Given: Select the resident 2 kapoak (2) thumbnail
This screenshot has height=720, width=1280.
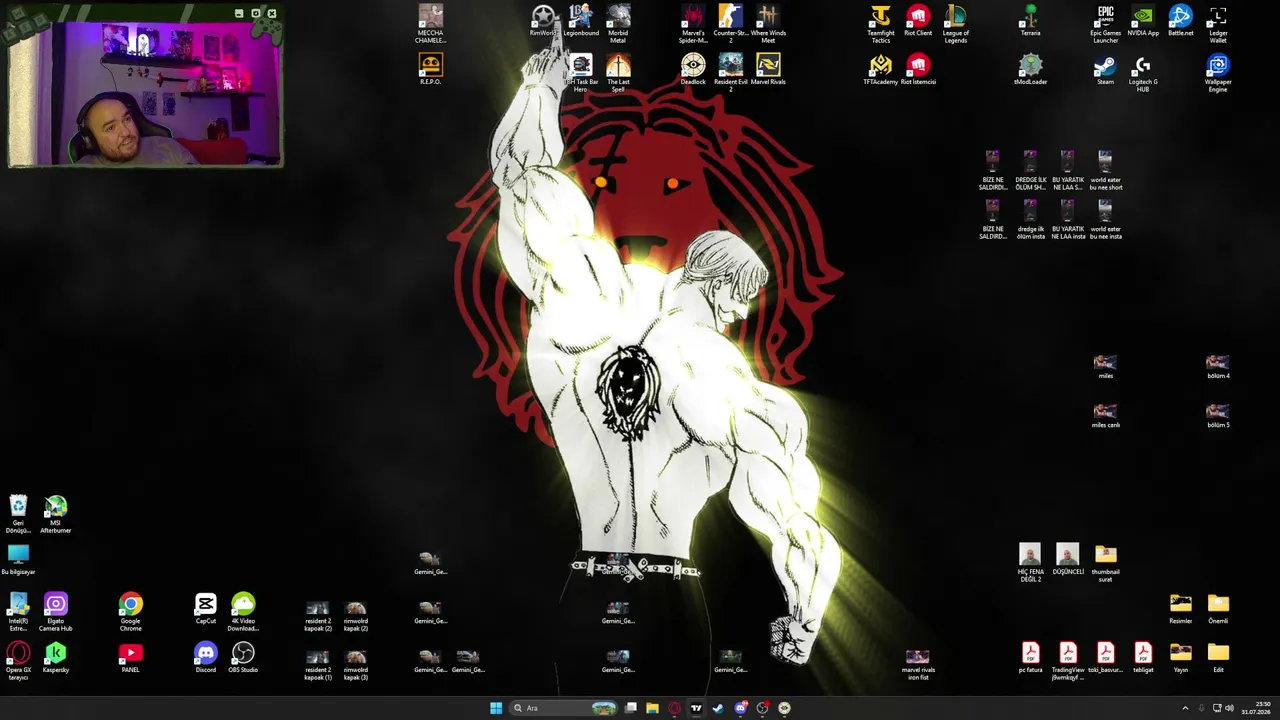Looking at the screenshot, I should point(318,615).
